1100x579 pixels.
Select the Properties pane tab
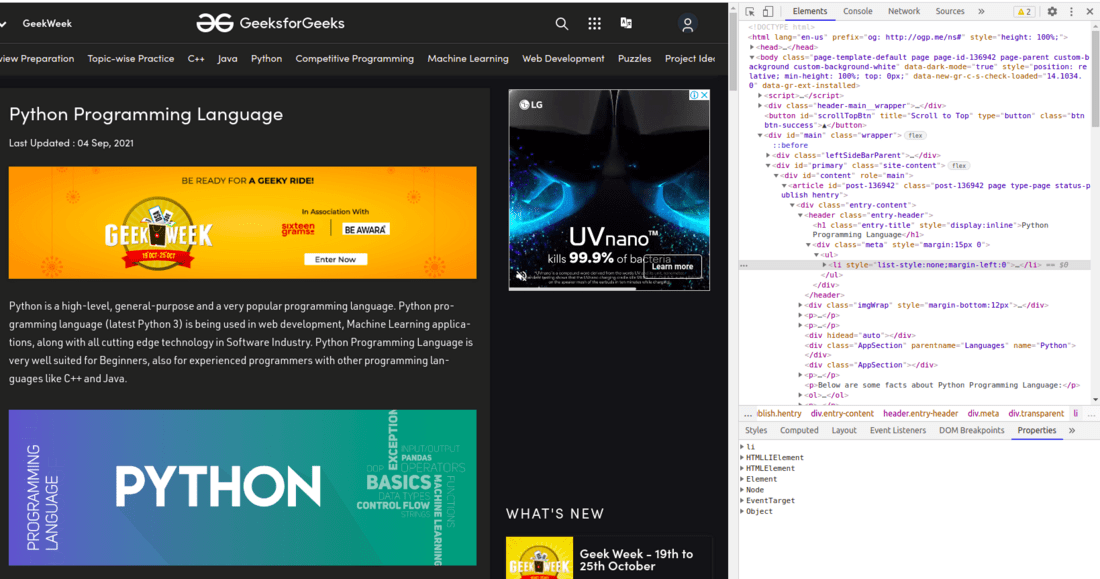tap(1037, 430)
